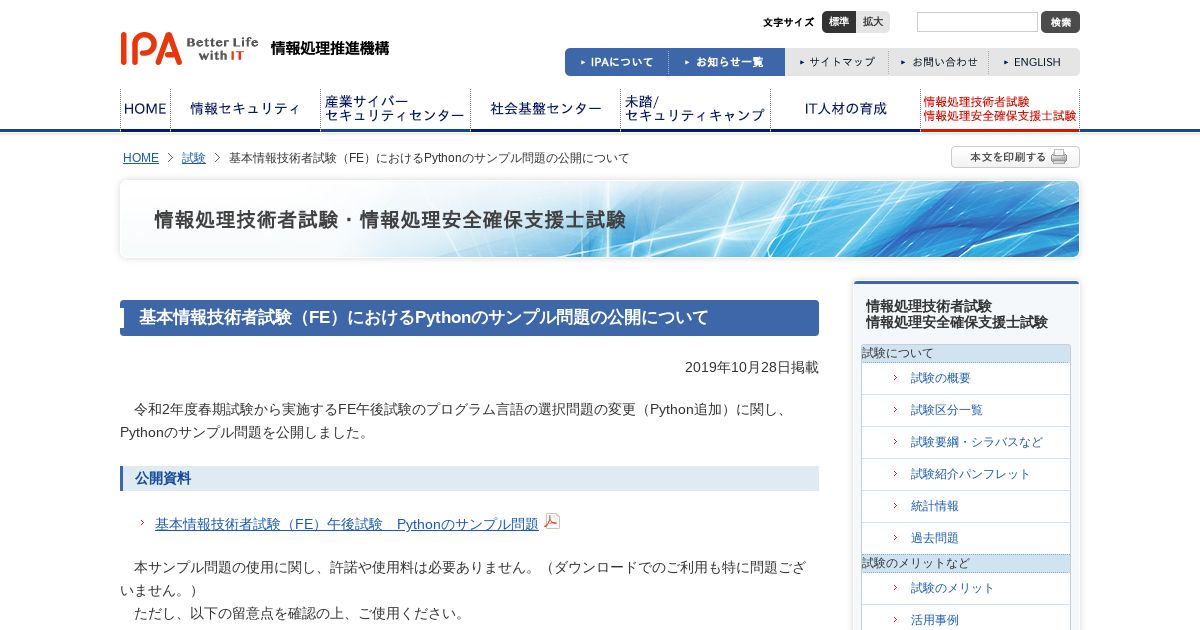Open sidebar link 試験の概要
This screenshot has height=630, width=1200.
click(x=941, y=378)
